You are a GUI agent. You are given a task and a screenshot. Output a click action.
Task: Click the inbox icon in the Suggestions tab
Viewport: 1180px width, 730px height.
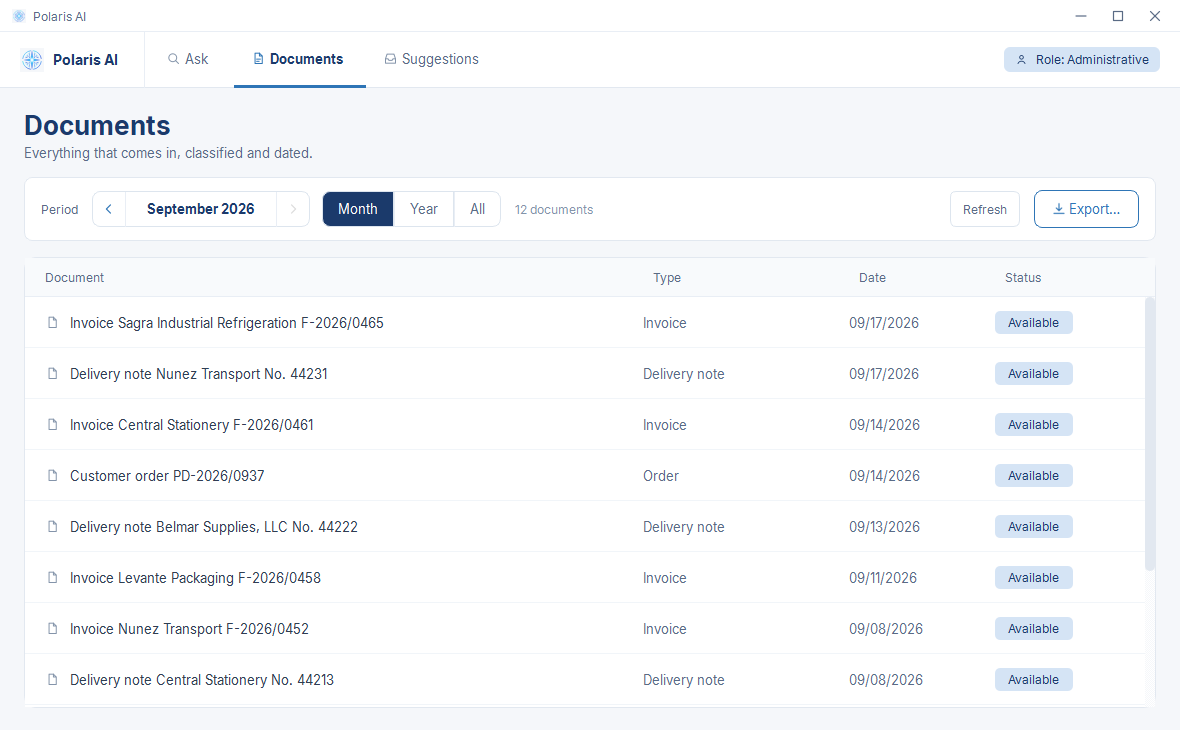pyautogui.click(x=391, y=59)
